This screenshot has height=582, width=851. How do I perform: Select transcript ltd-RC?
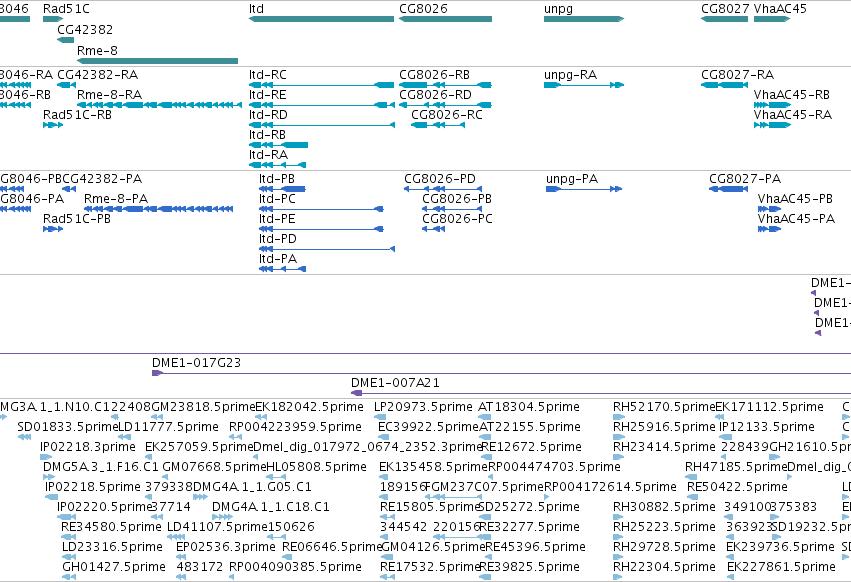[321, 85]
